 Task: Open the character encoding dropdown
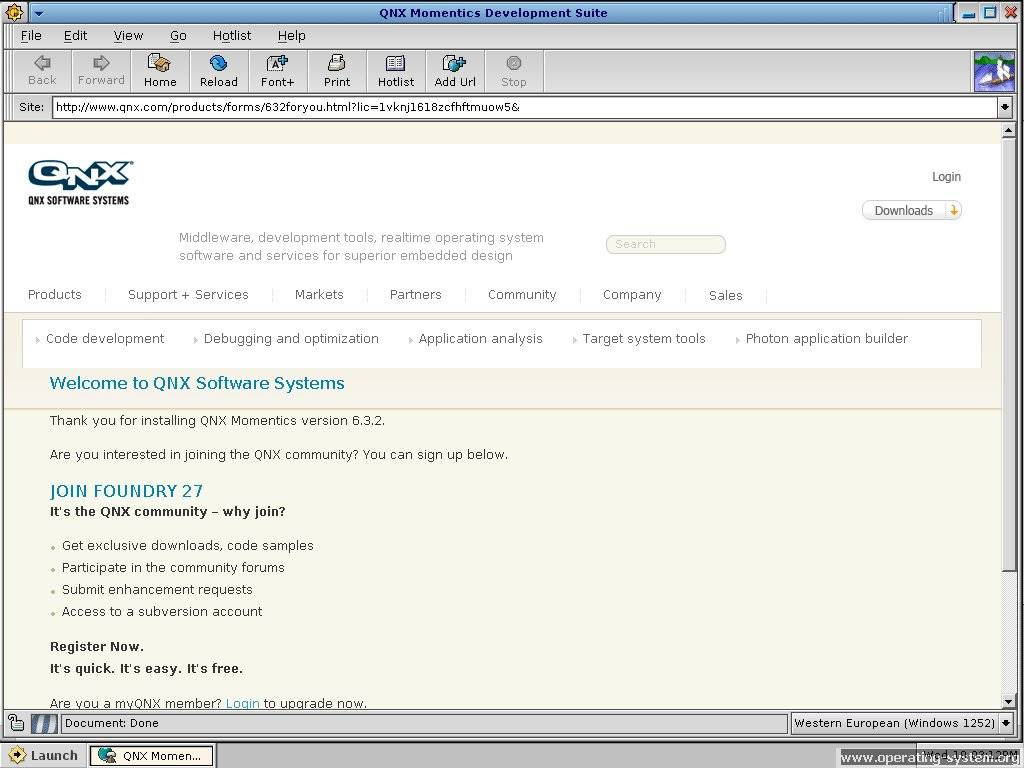1006,723
